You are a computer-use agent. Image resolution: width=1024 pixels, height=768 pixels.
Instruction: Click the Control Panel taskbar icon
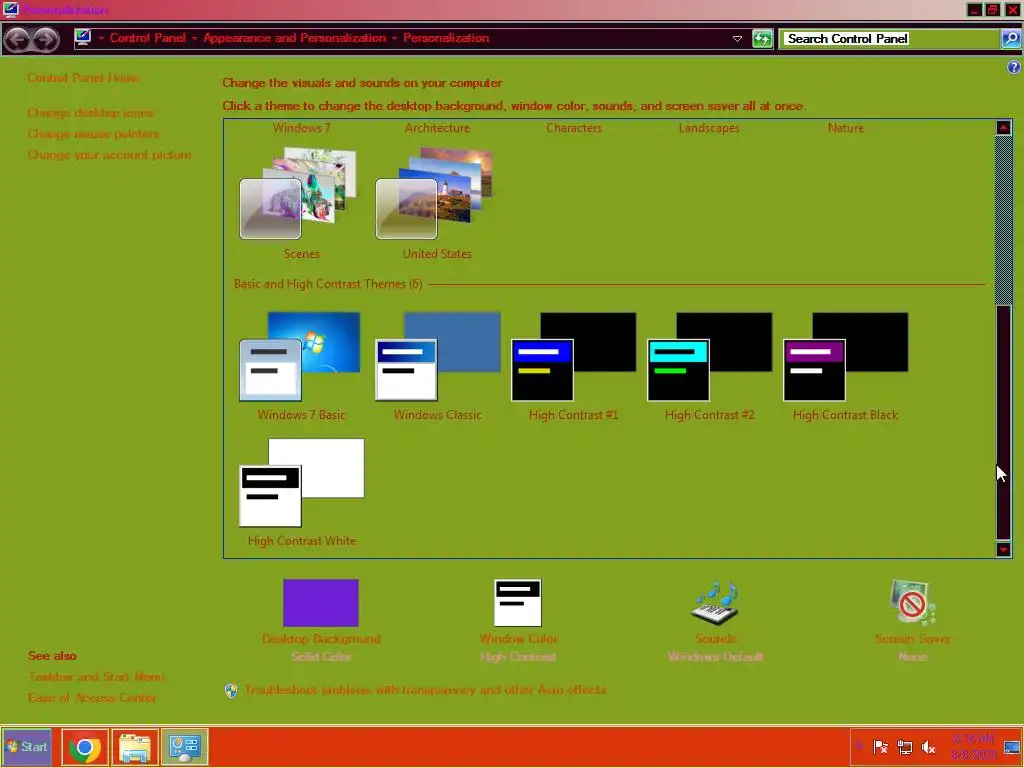[x=185, y=747]
